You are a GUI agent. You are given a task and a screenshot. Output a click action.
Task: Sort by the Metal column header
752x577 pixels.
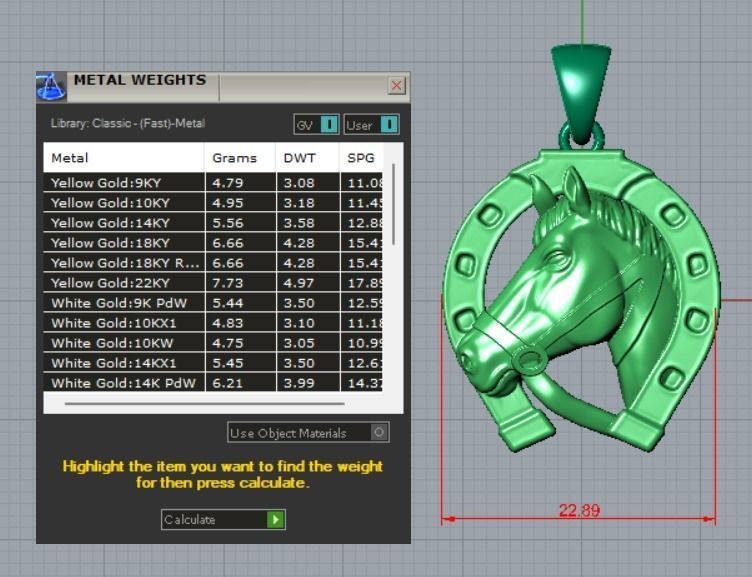coord(124,158)
